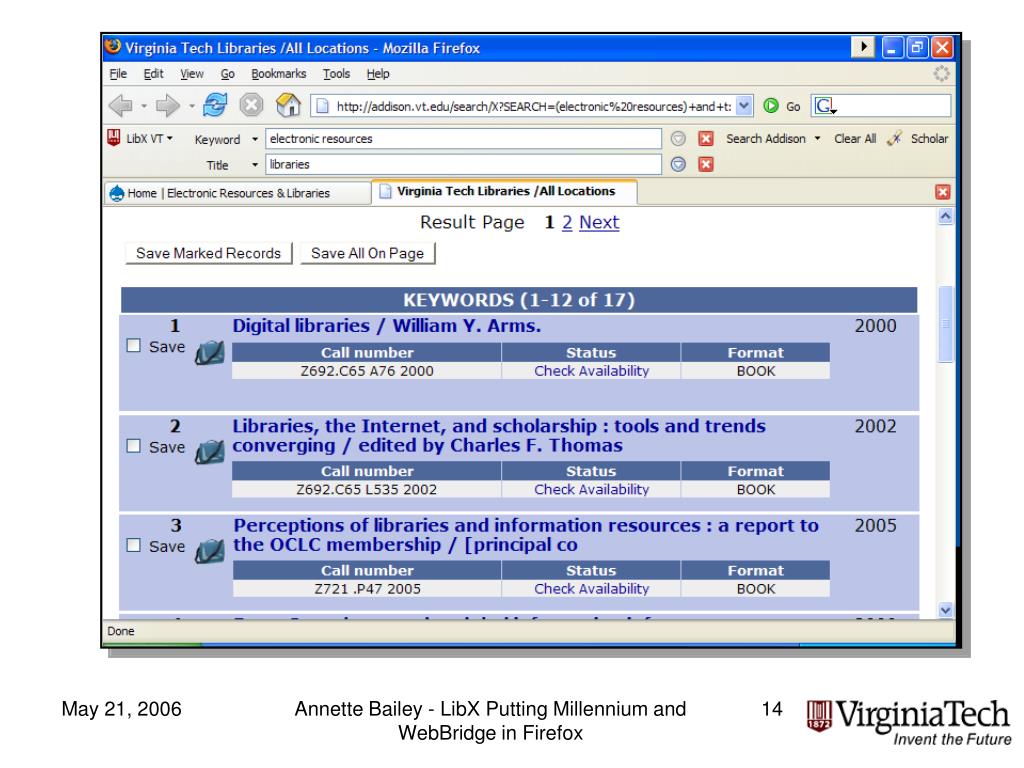Image resolution: width=1024 pixels, height=768 pixels.
Task: Click the Keyword field containing electronic resources
Action: 464,138
